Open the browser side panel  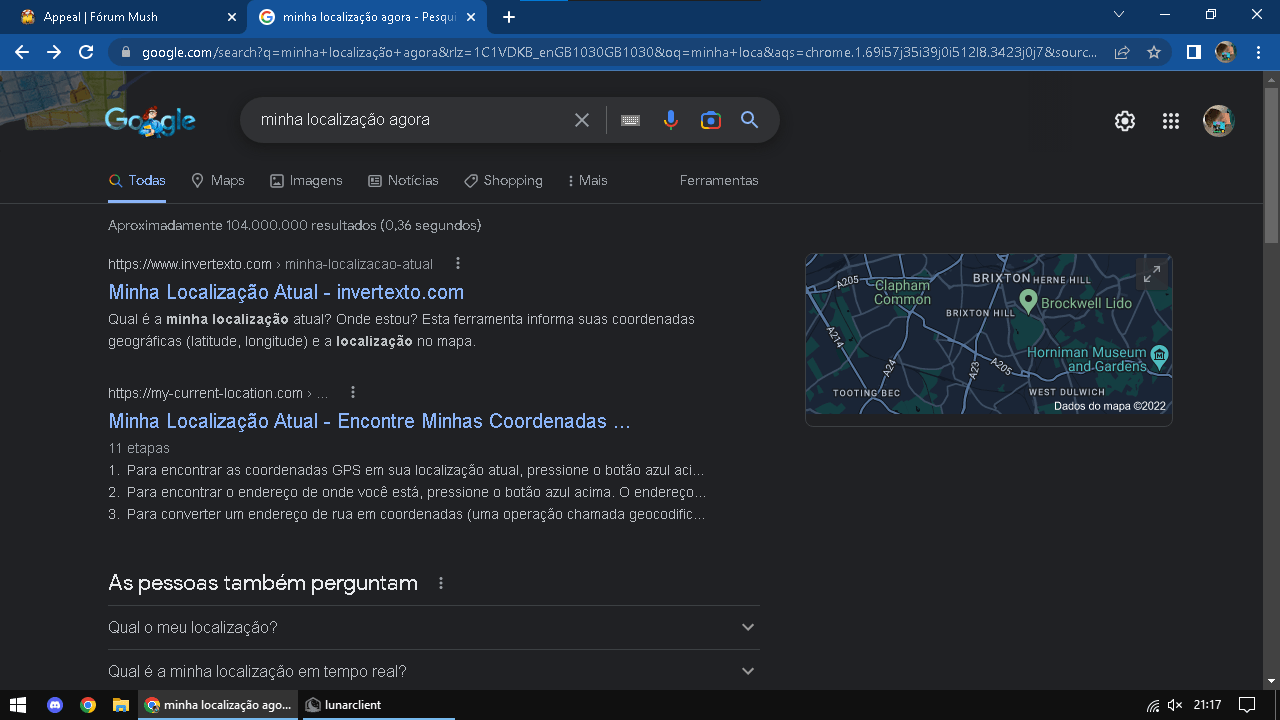tap(1193, 52)
